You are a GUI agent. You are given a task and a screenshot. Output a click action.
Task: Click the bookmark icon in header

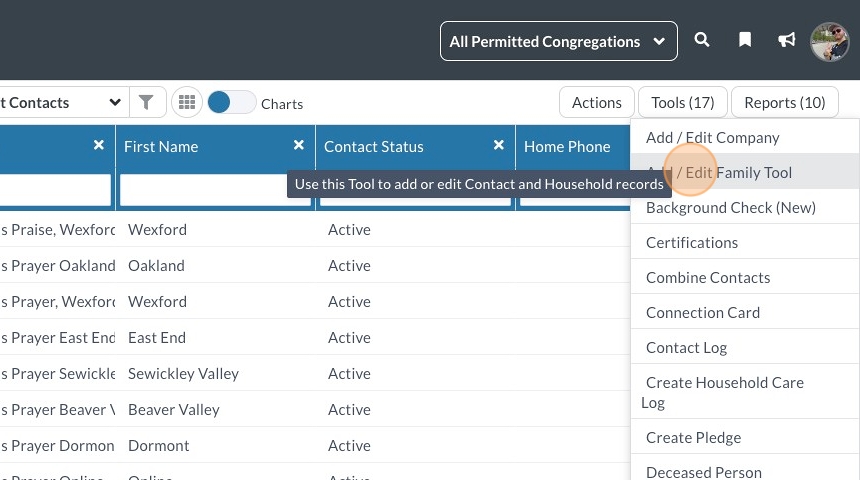[x=745, y=40]
